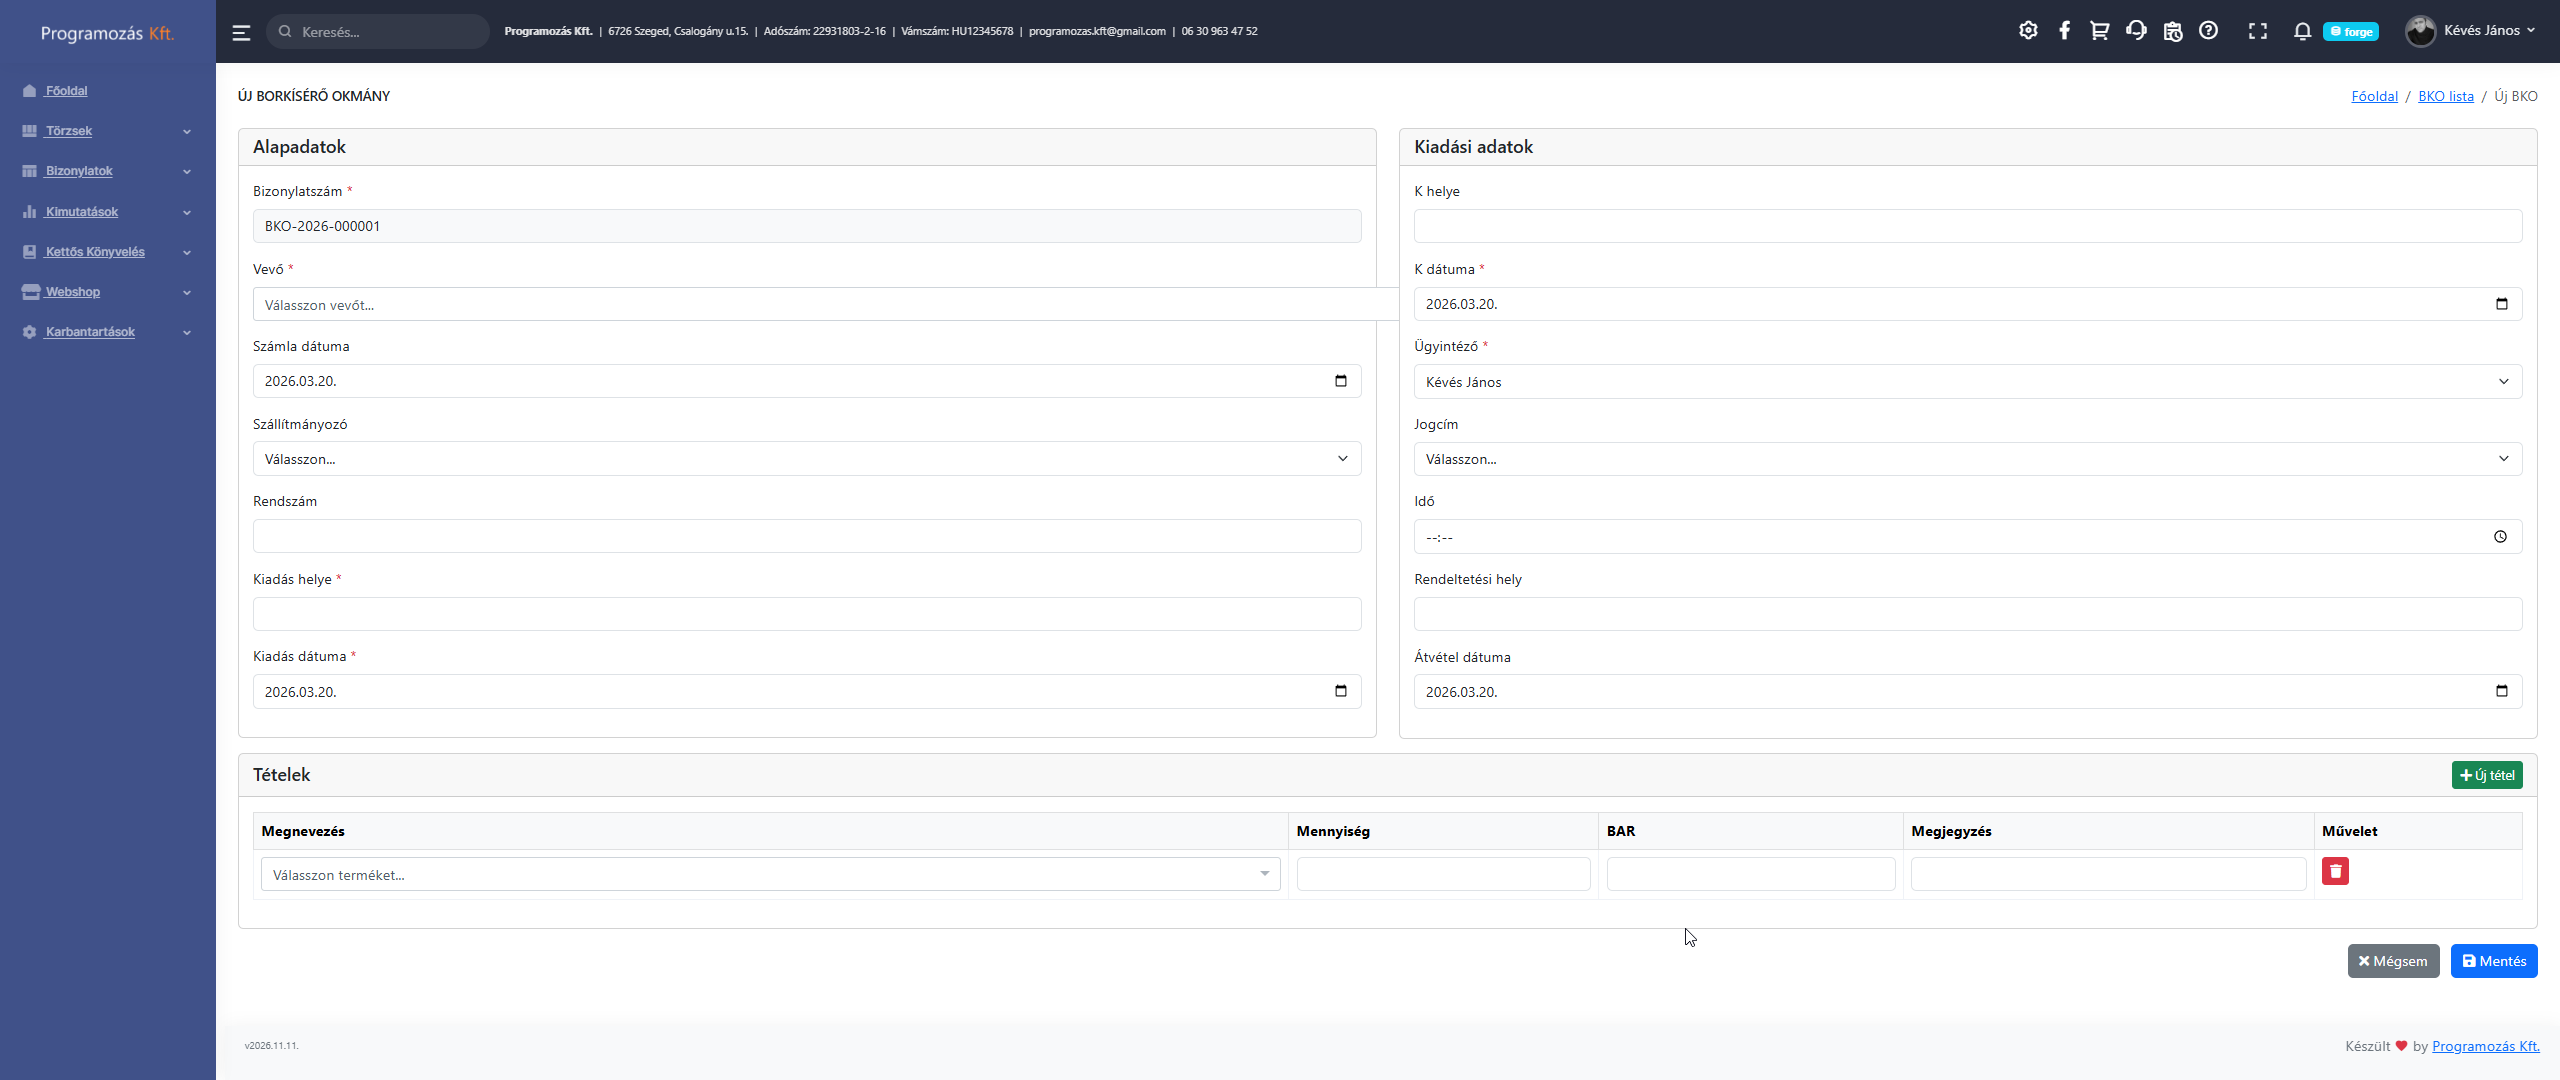Screen dimensions: 2560x1080
Task: Click the support headset icon
Action: point(2136,31)
